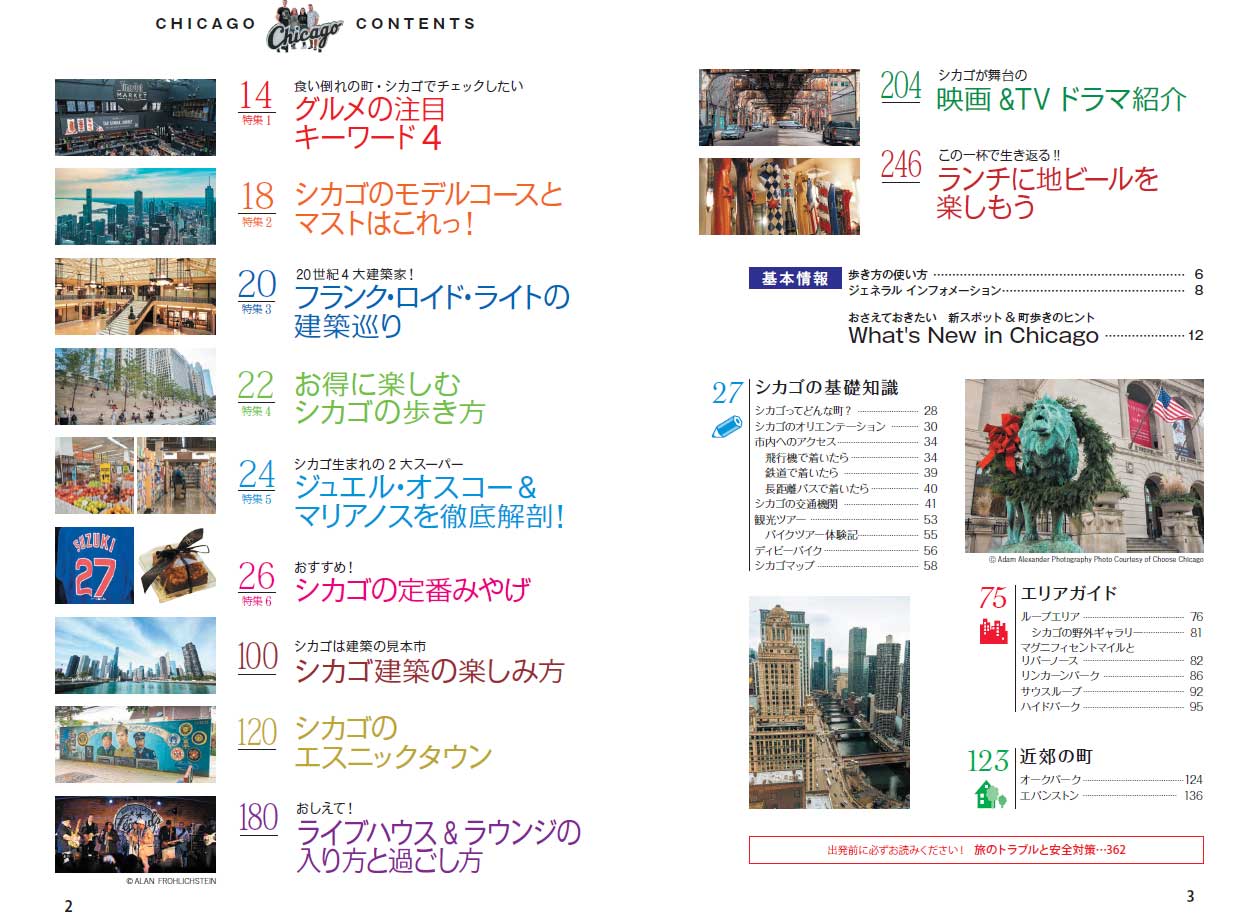Click the blue pencil icon under 27
This screenshot has width=1260, height=918.
pos(728,427)
